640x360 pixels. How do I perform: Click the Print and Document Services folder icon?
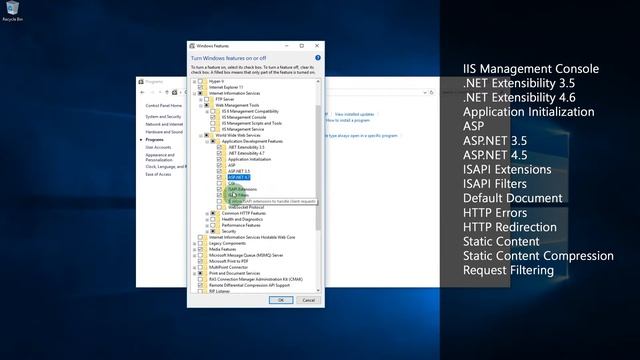point(205,273)
